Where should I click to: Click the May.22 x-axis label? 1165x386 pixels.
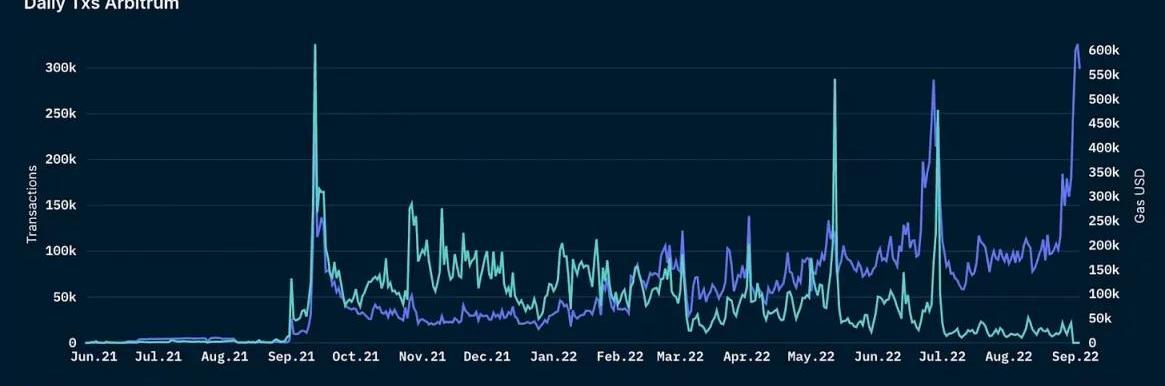[811, 357]
